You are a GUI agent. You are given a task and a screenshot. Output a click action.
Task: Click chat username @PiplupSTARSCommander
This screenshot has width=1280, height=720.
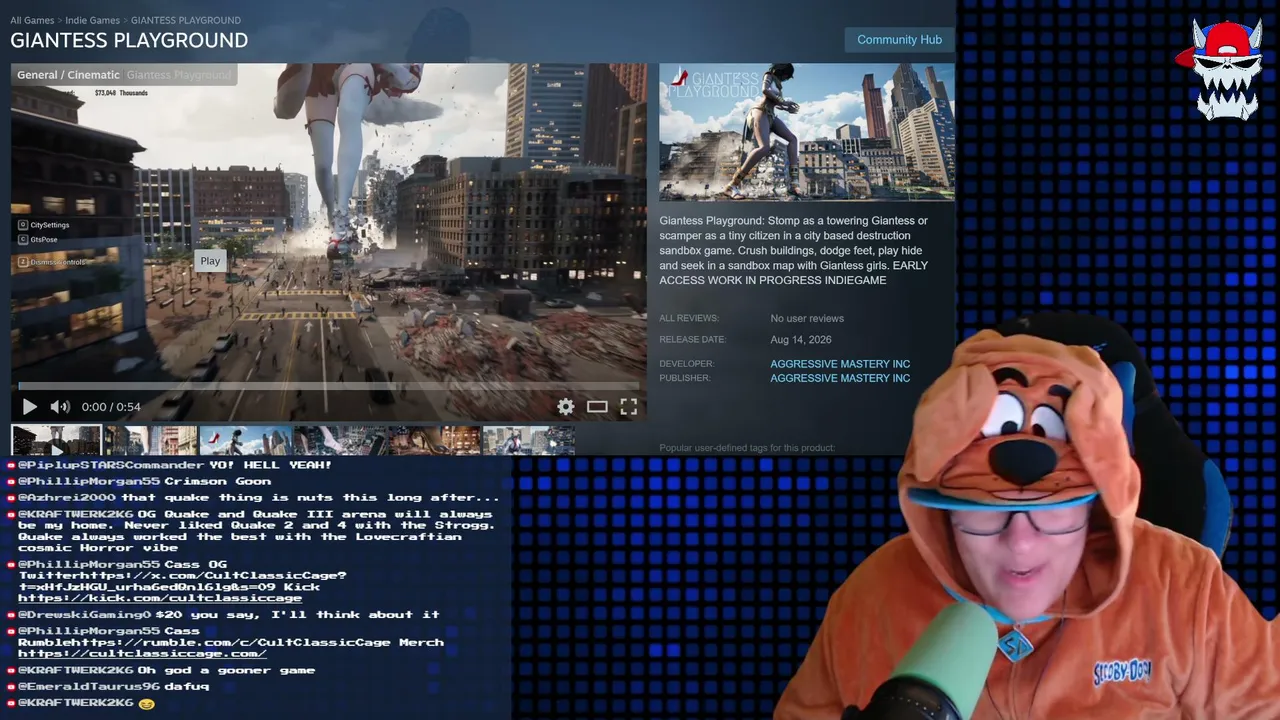click(x=111, y=465)
